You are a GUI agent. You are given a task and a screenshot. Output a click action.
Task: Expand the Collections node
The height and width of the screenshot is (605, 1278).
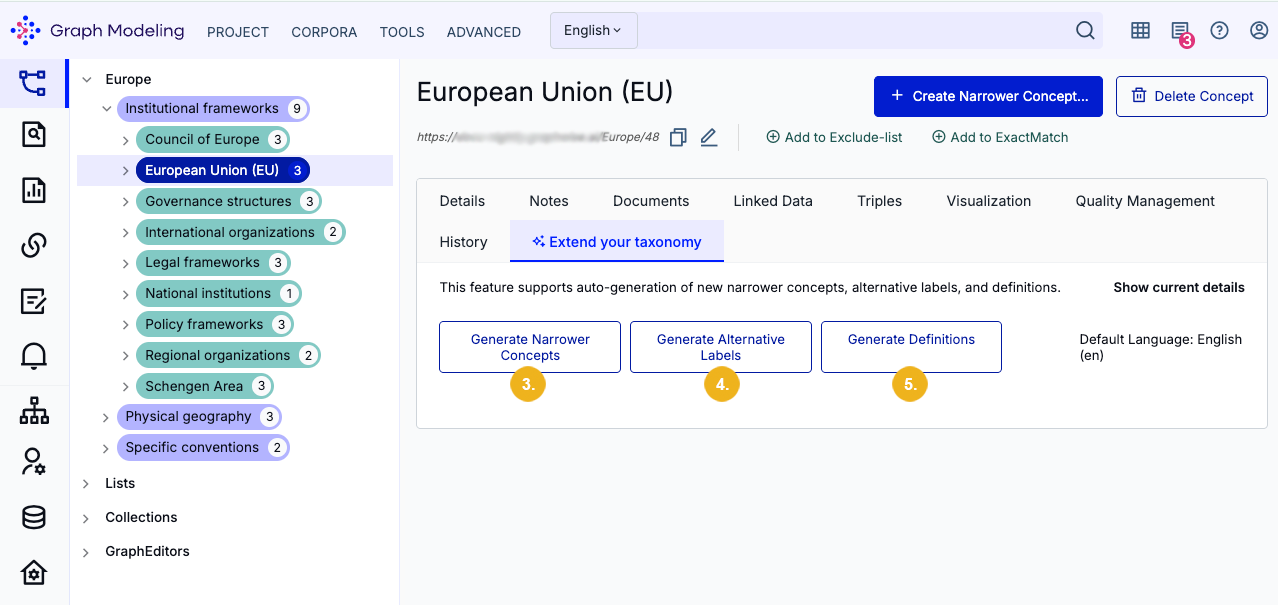tap(87, 517)
